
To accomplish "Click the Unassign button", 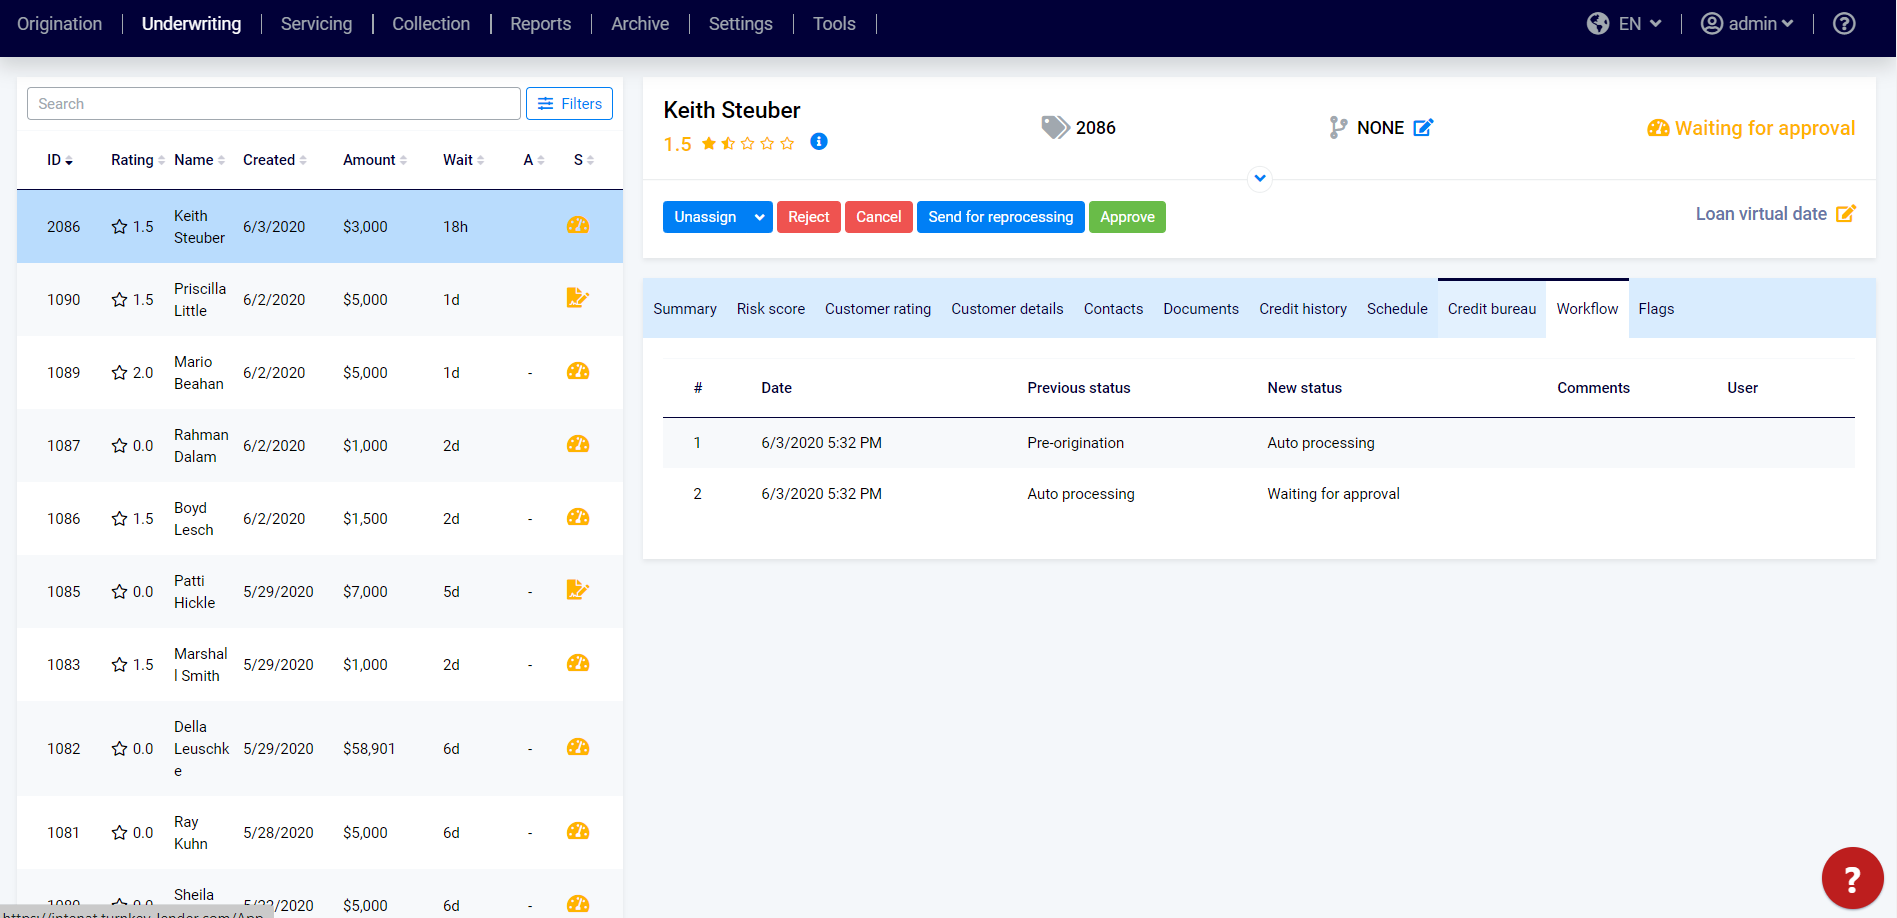I will pyautogui.click(x=705, y=217).
